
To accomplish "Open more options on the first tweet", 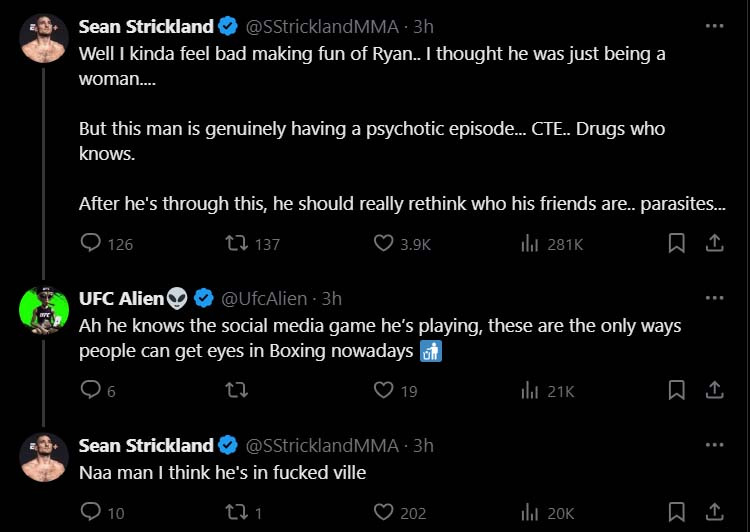I will (x=714, y=26).
